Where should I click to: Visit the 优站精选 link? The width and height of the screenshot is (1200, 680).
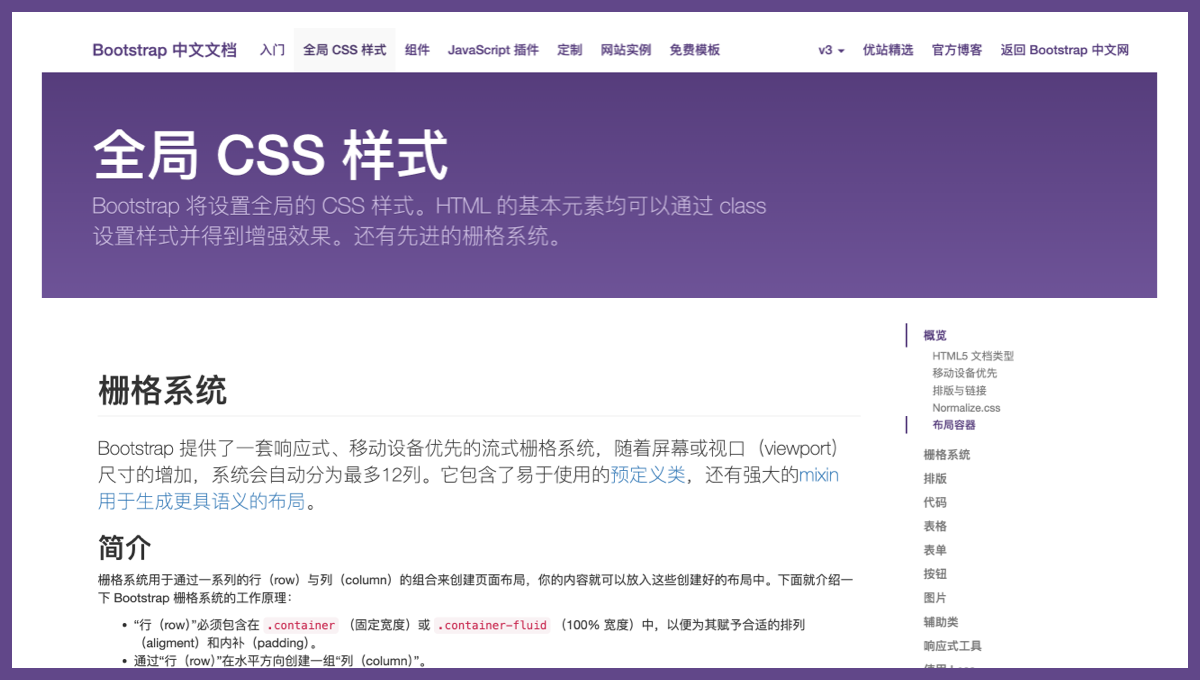click(x=888, y=50)
